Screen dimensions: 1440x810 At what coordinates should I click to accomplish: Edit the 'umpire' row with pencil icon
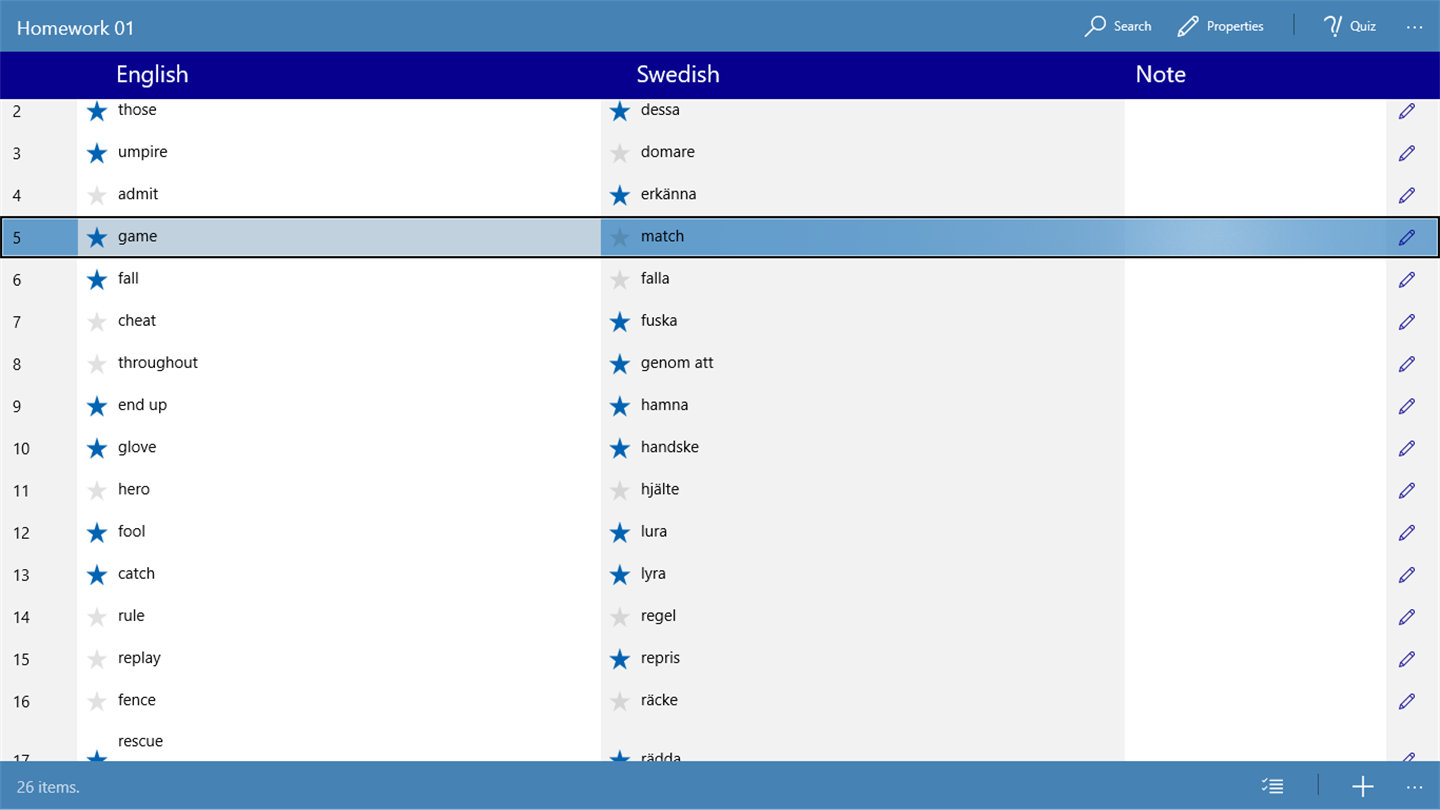[1407, 153]
